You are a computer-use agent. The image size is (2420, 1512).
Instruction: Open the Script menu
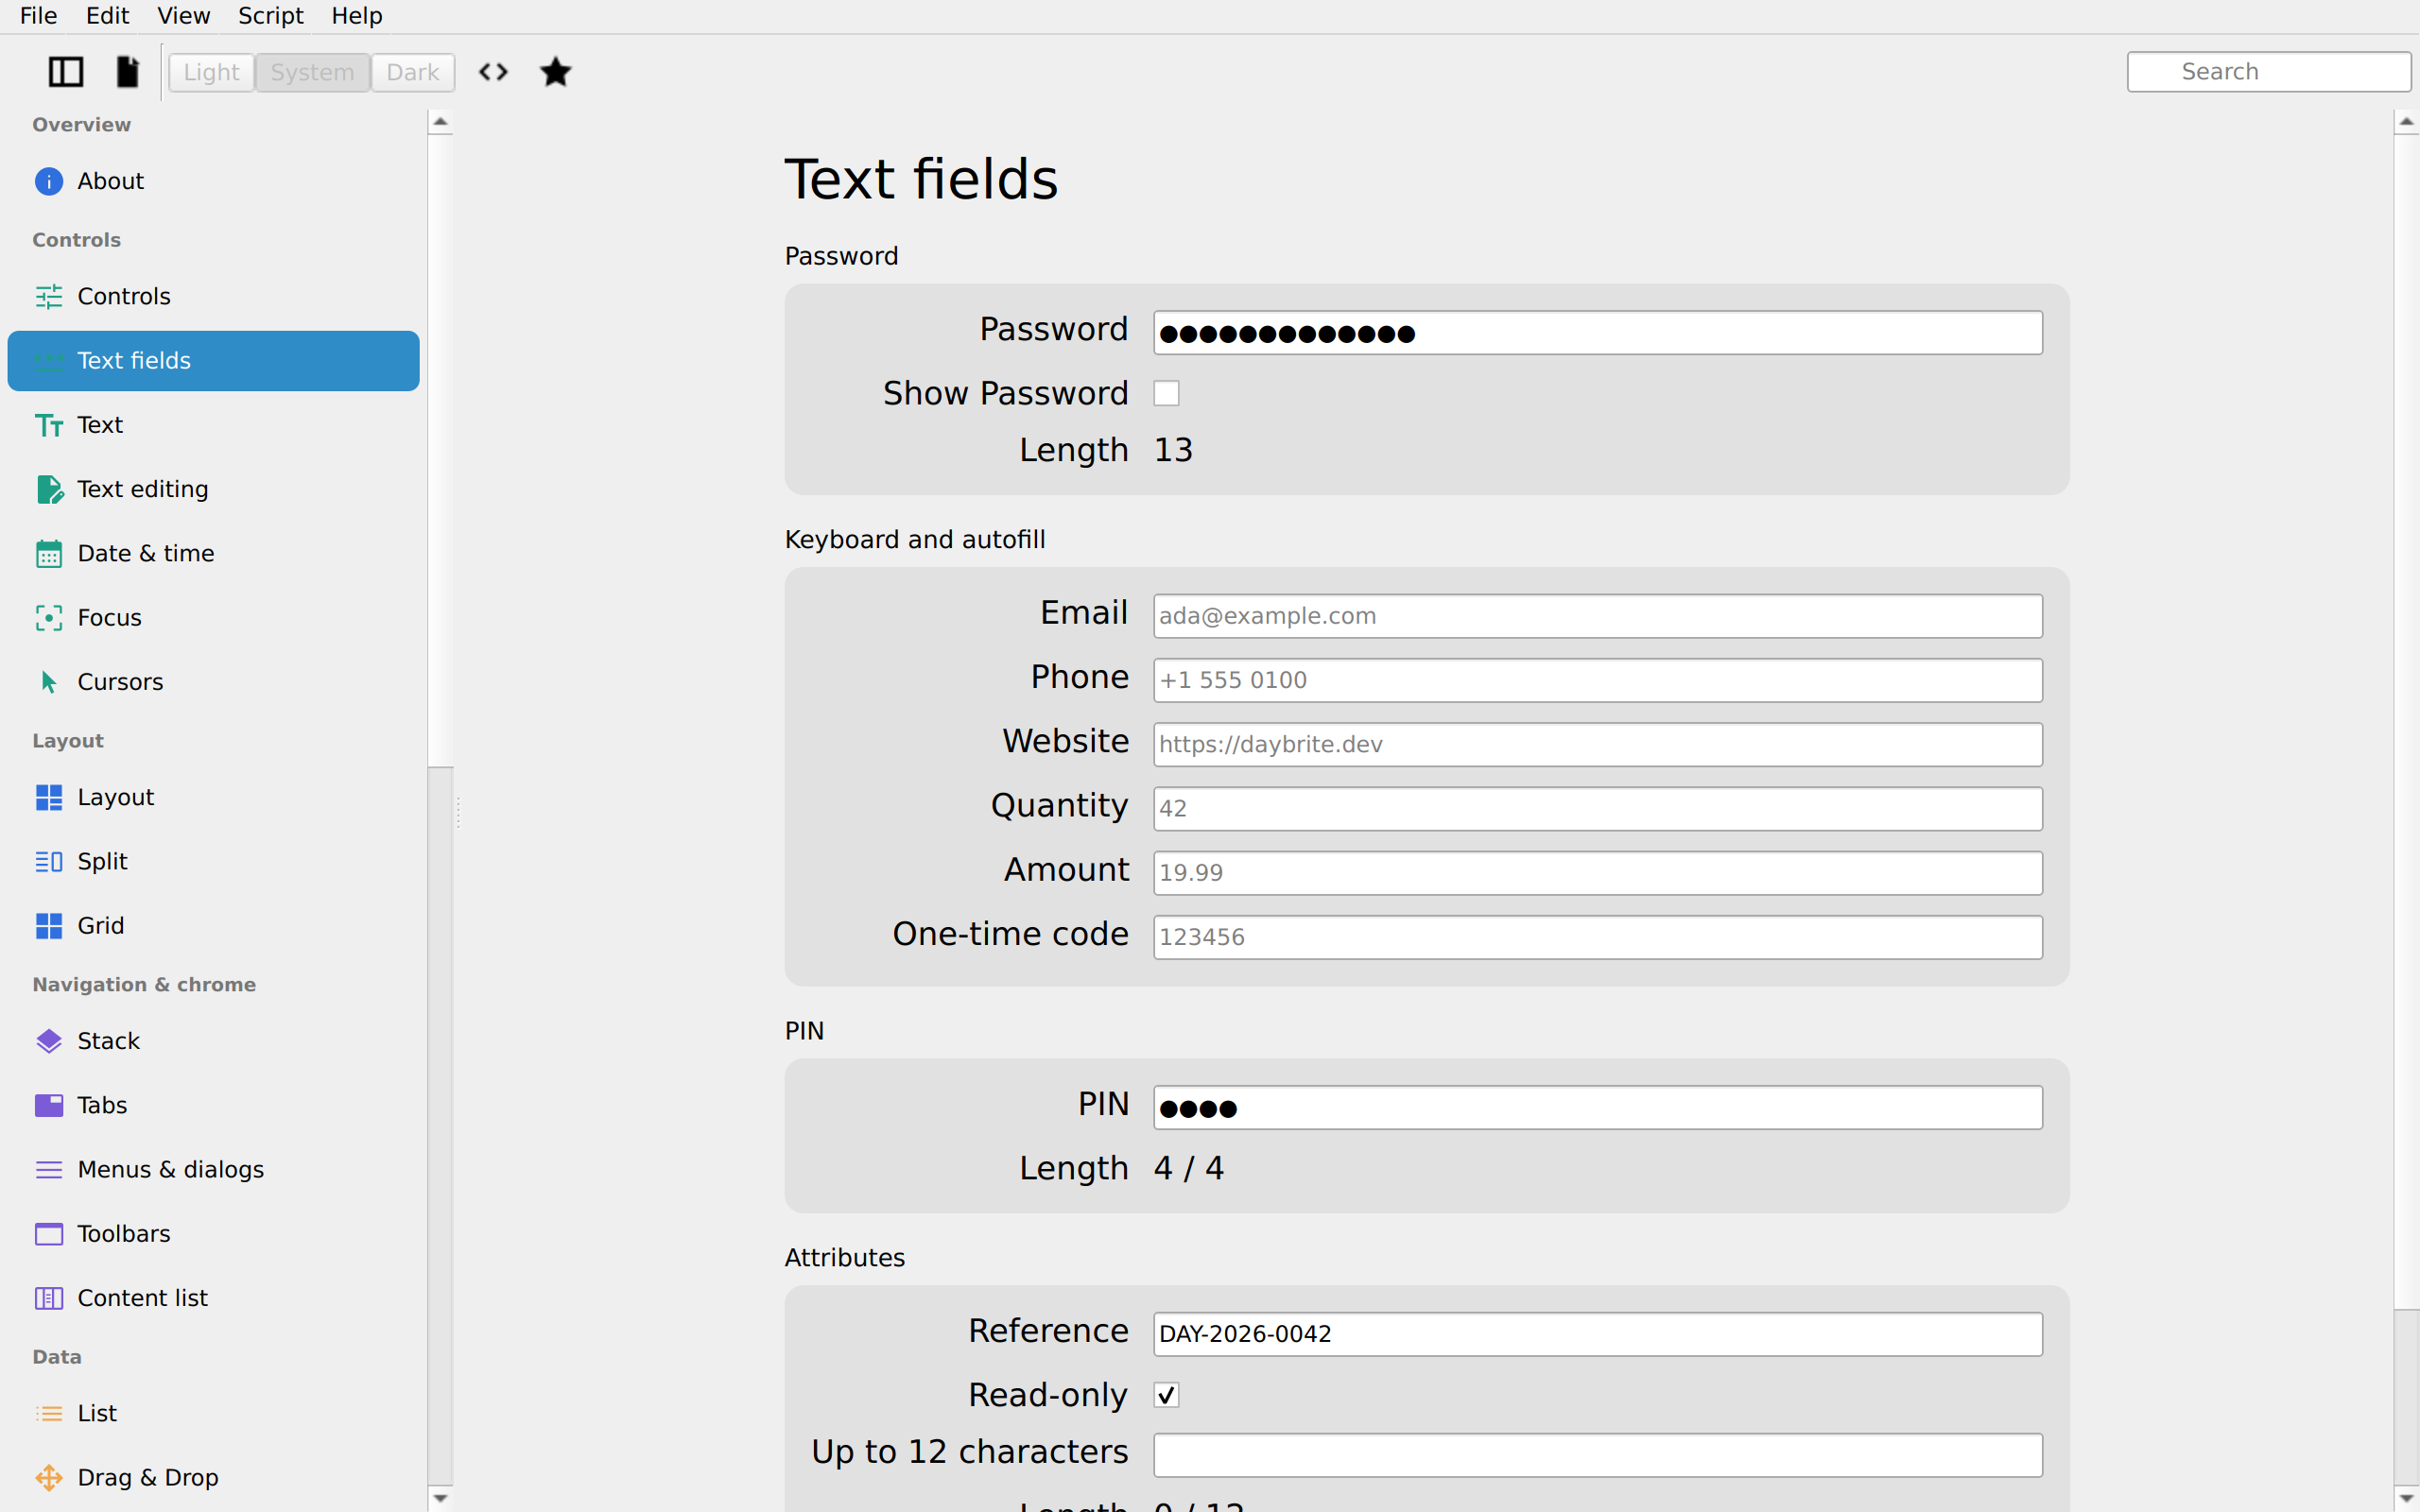pyautogui.click(x=270, y=16)
